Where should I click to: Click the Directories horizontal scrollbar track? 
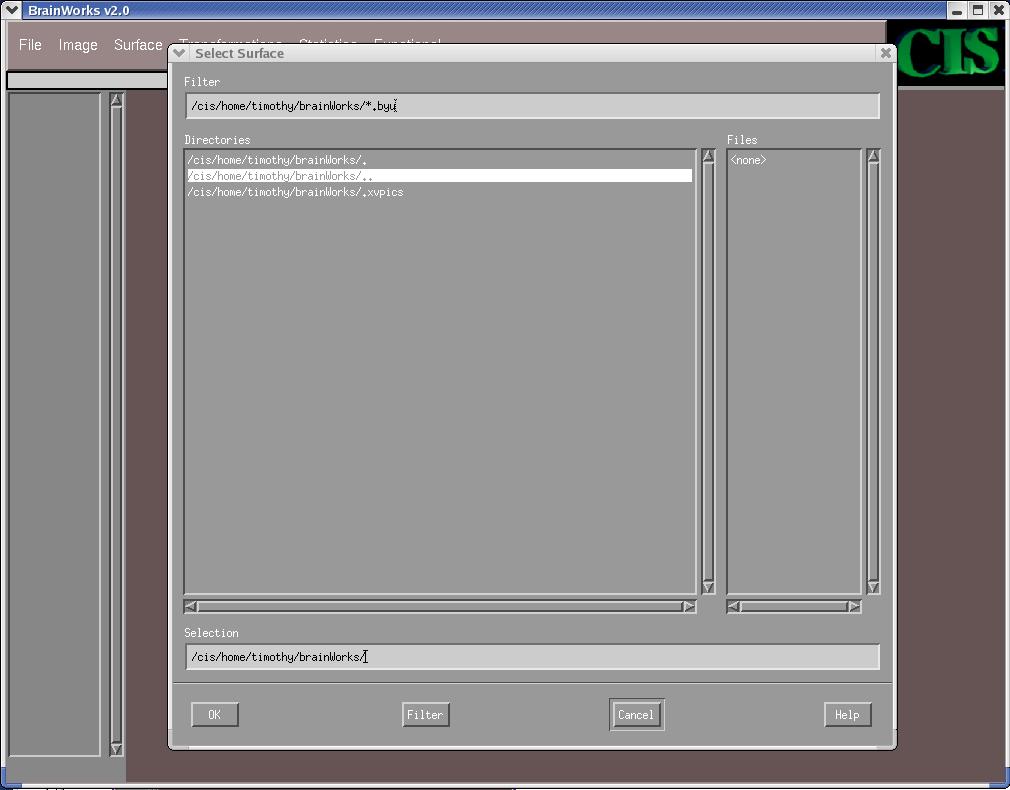(440, 606)
